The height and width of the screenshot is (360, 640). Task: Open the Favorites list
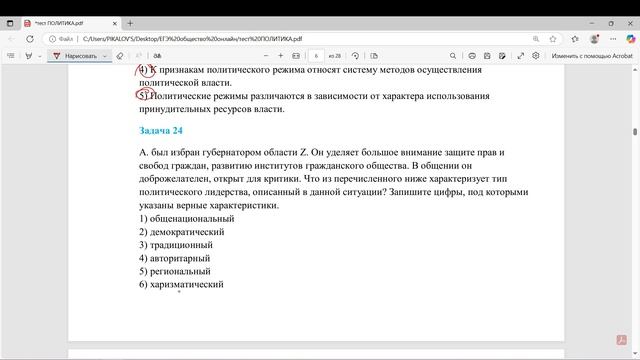tap(575, 39)
